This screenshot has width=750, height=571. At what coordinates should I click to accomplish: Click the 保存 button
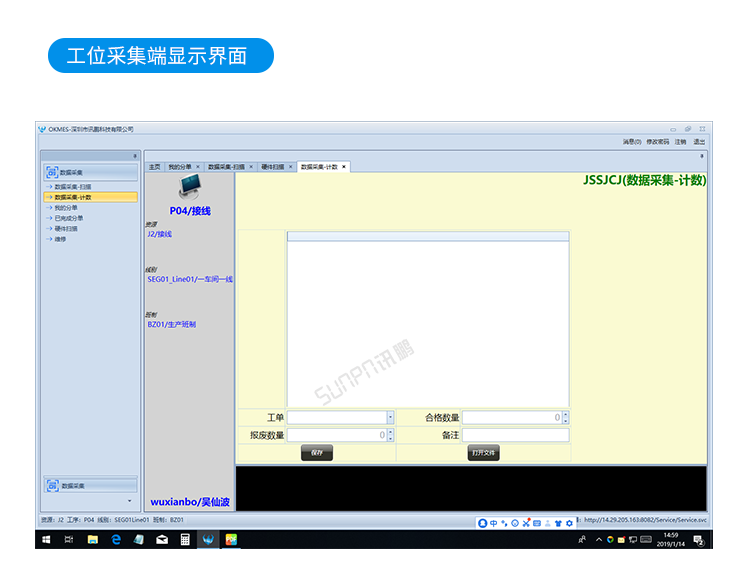pos(316,453)
